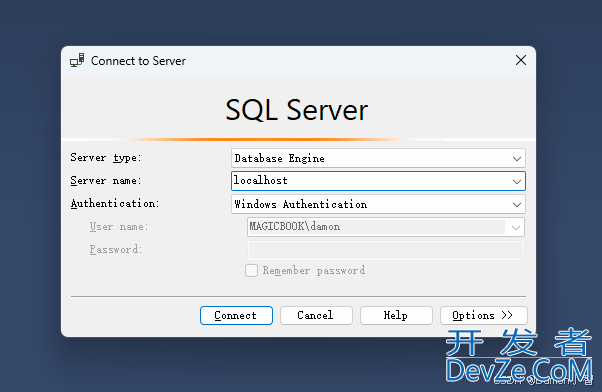Screen dimensions: 602x392
Task: Click the "SQL Server" banner heading
Action: pos(296,110)
